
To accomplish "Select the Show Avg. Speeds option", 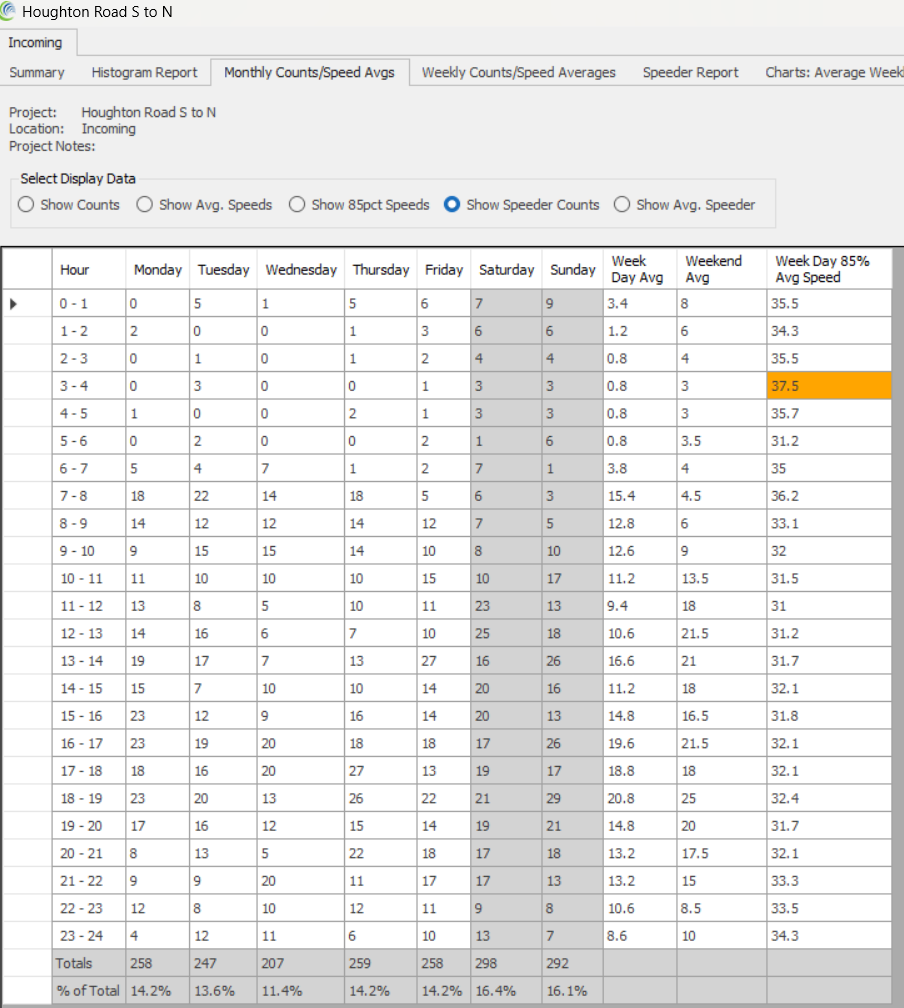I will (x=145, y=204).
